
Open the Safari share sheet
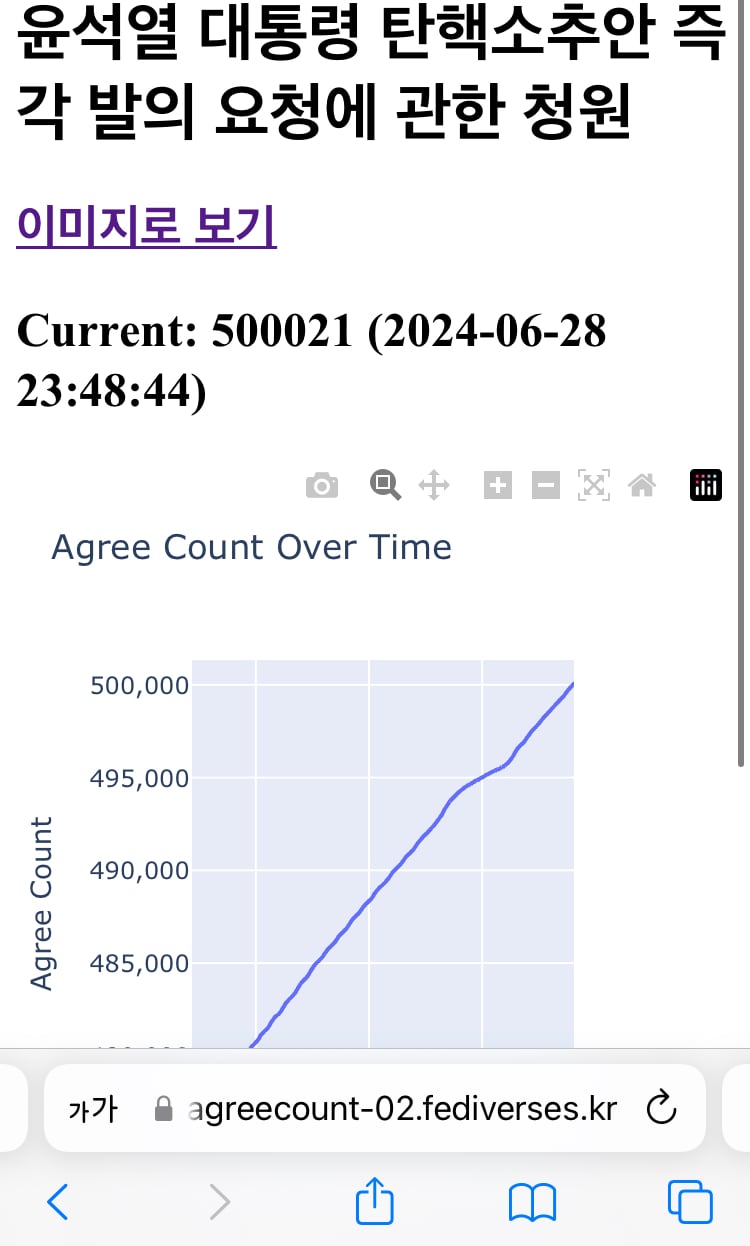click(x=375, y=1199)
